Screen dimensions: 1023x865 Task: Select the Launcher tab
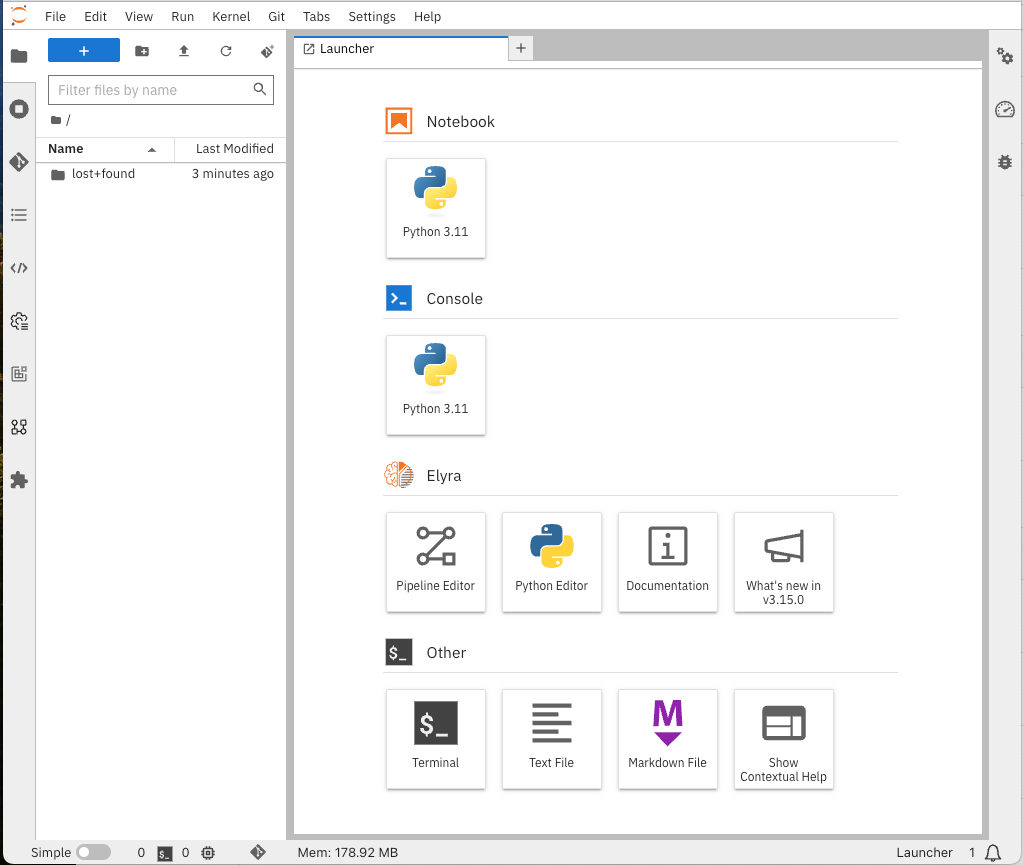click(347, 49)
